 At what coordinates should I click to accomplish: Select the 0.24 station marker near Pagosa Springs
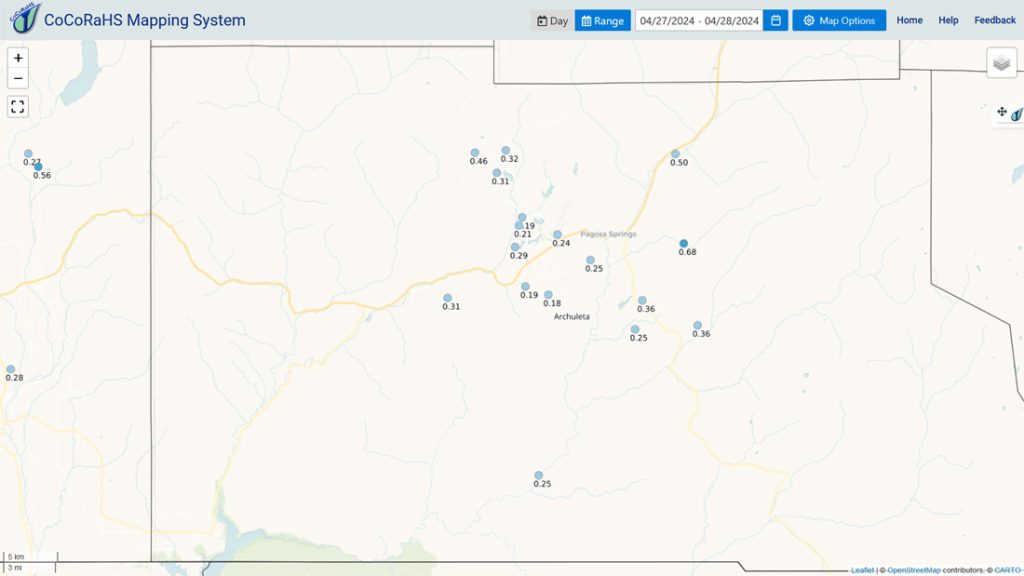[x=557, y=234]
